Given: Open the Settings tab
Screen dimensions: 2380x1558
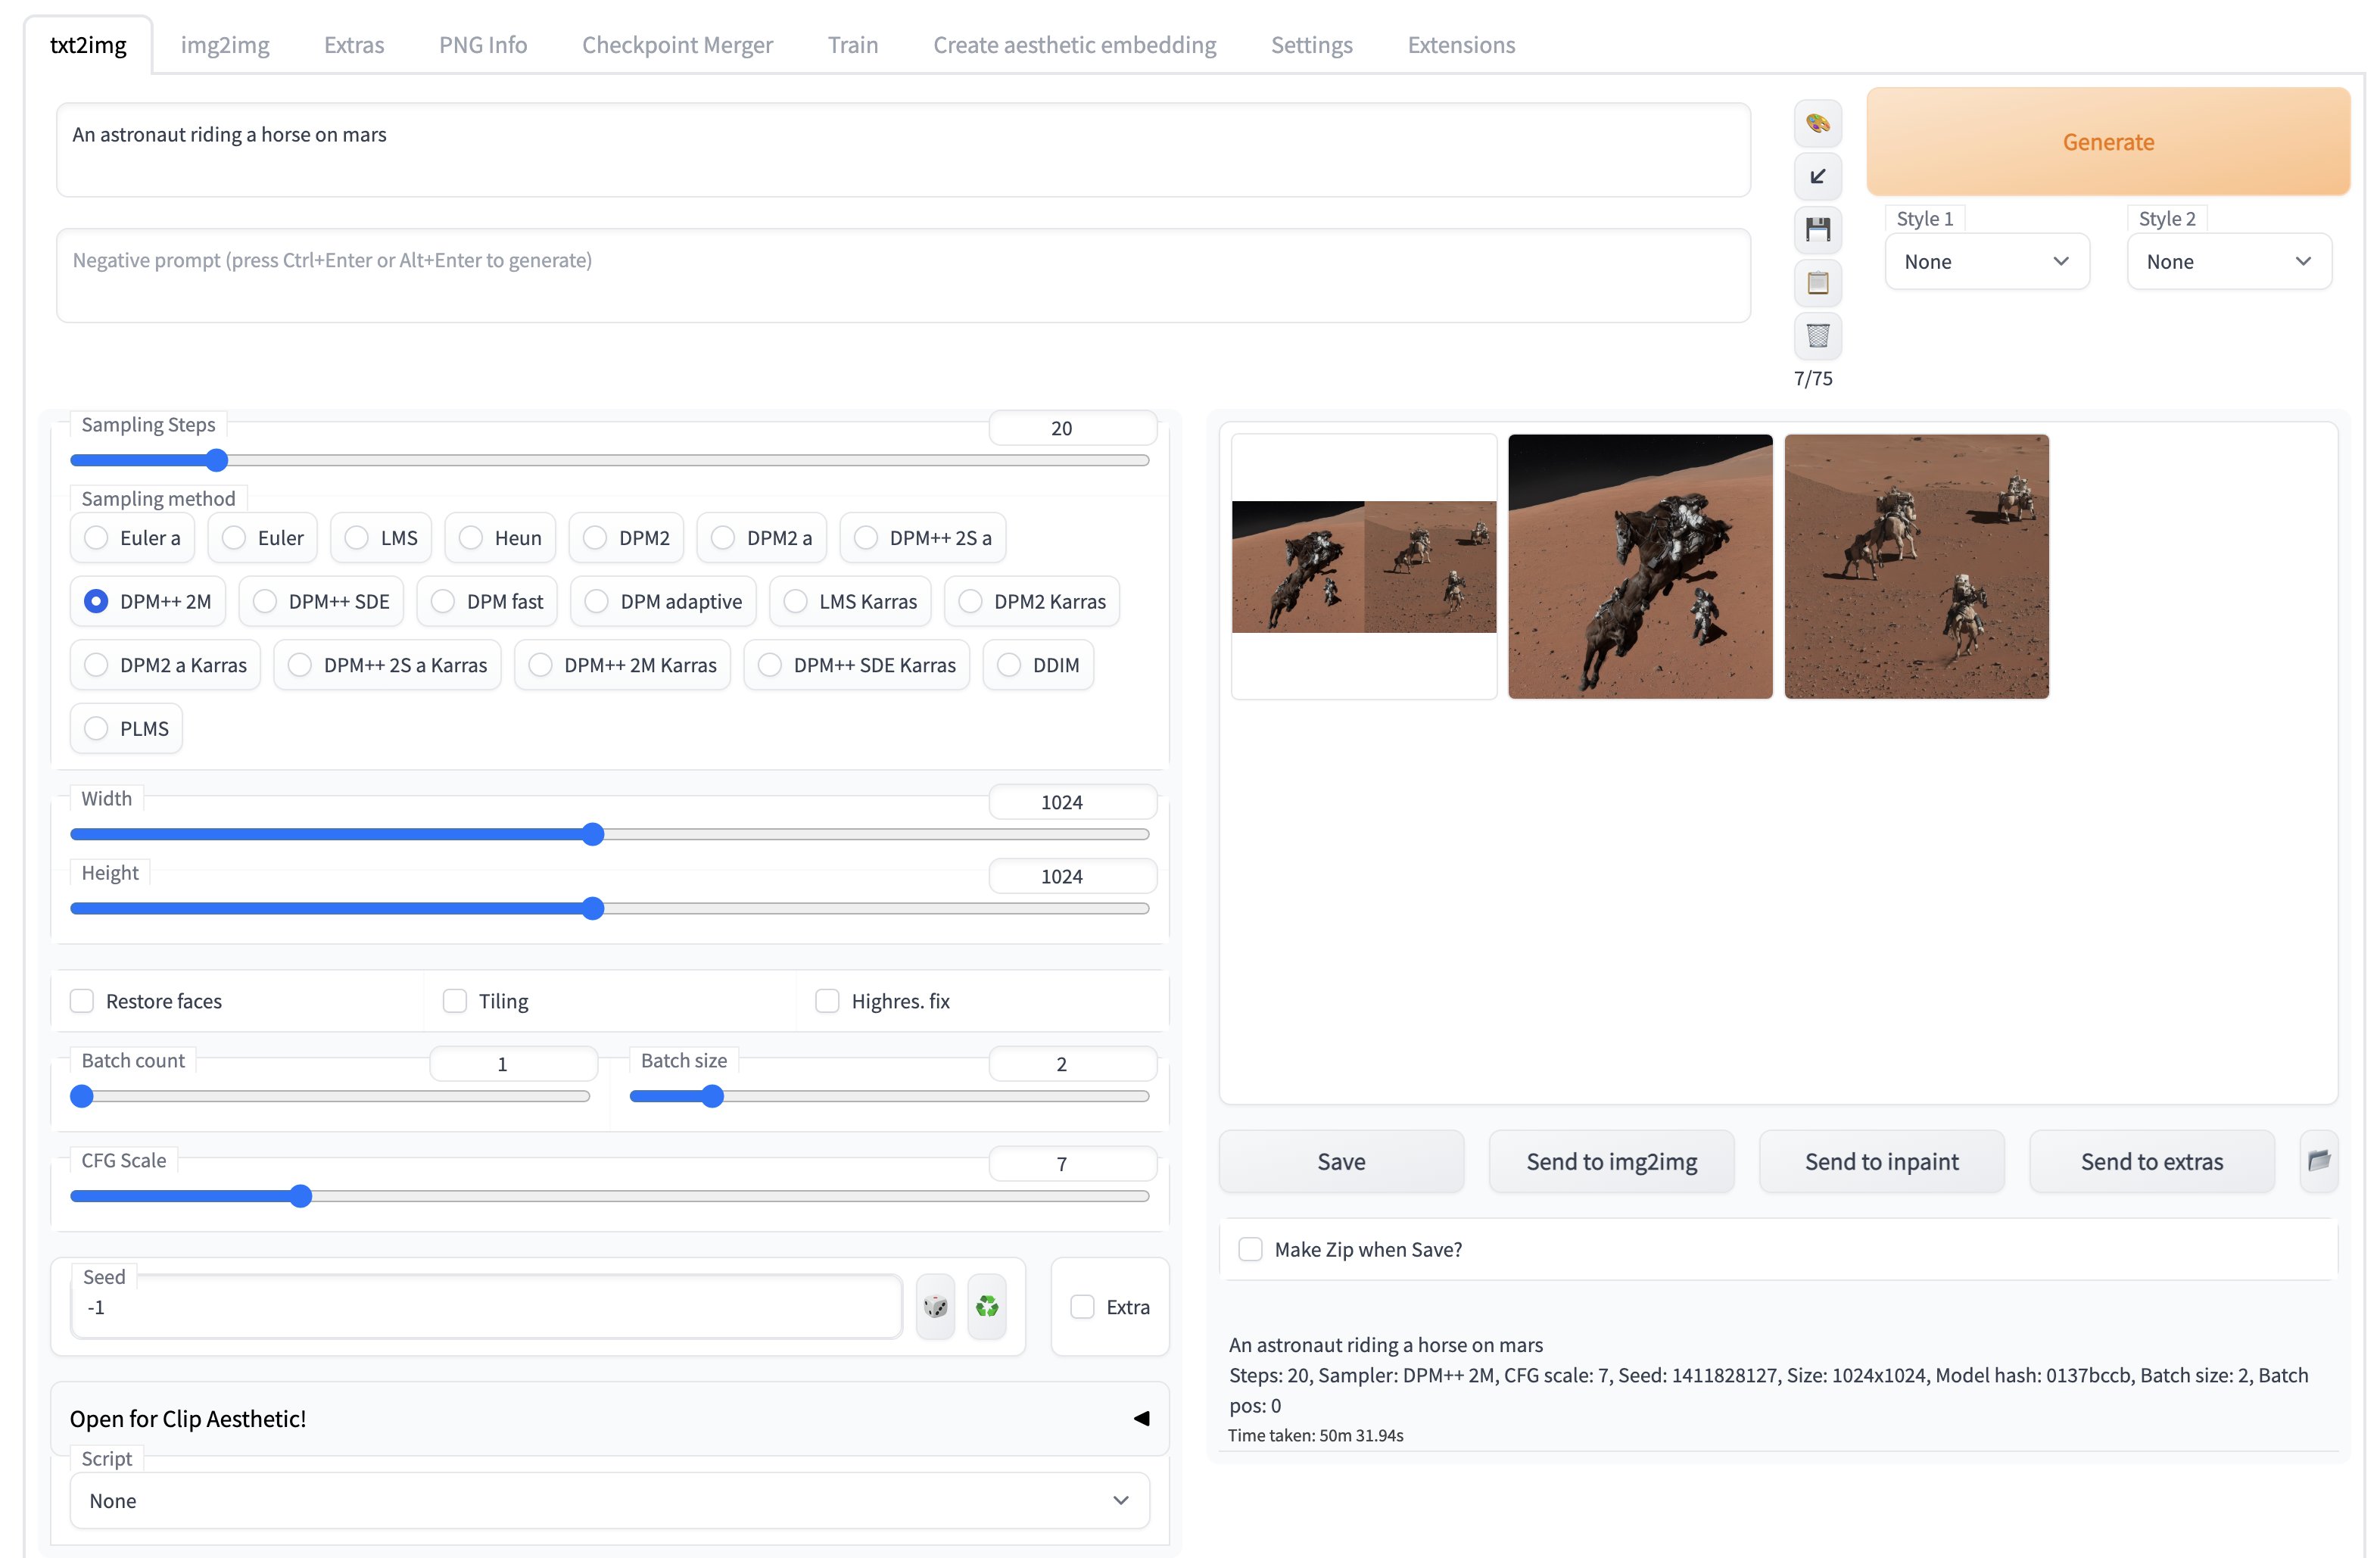Looking at the screenshot, I should 1311,45.
